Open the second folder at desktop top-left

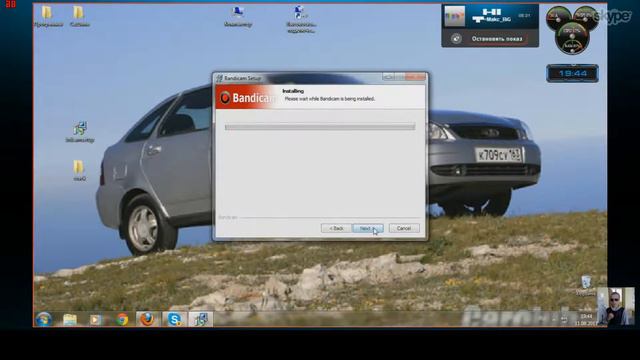pos(79,17)
